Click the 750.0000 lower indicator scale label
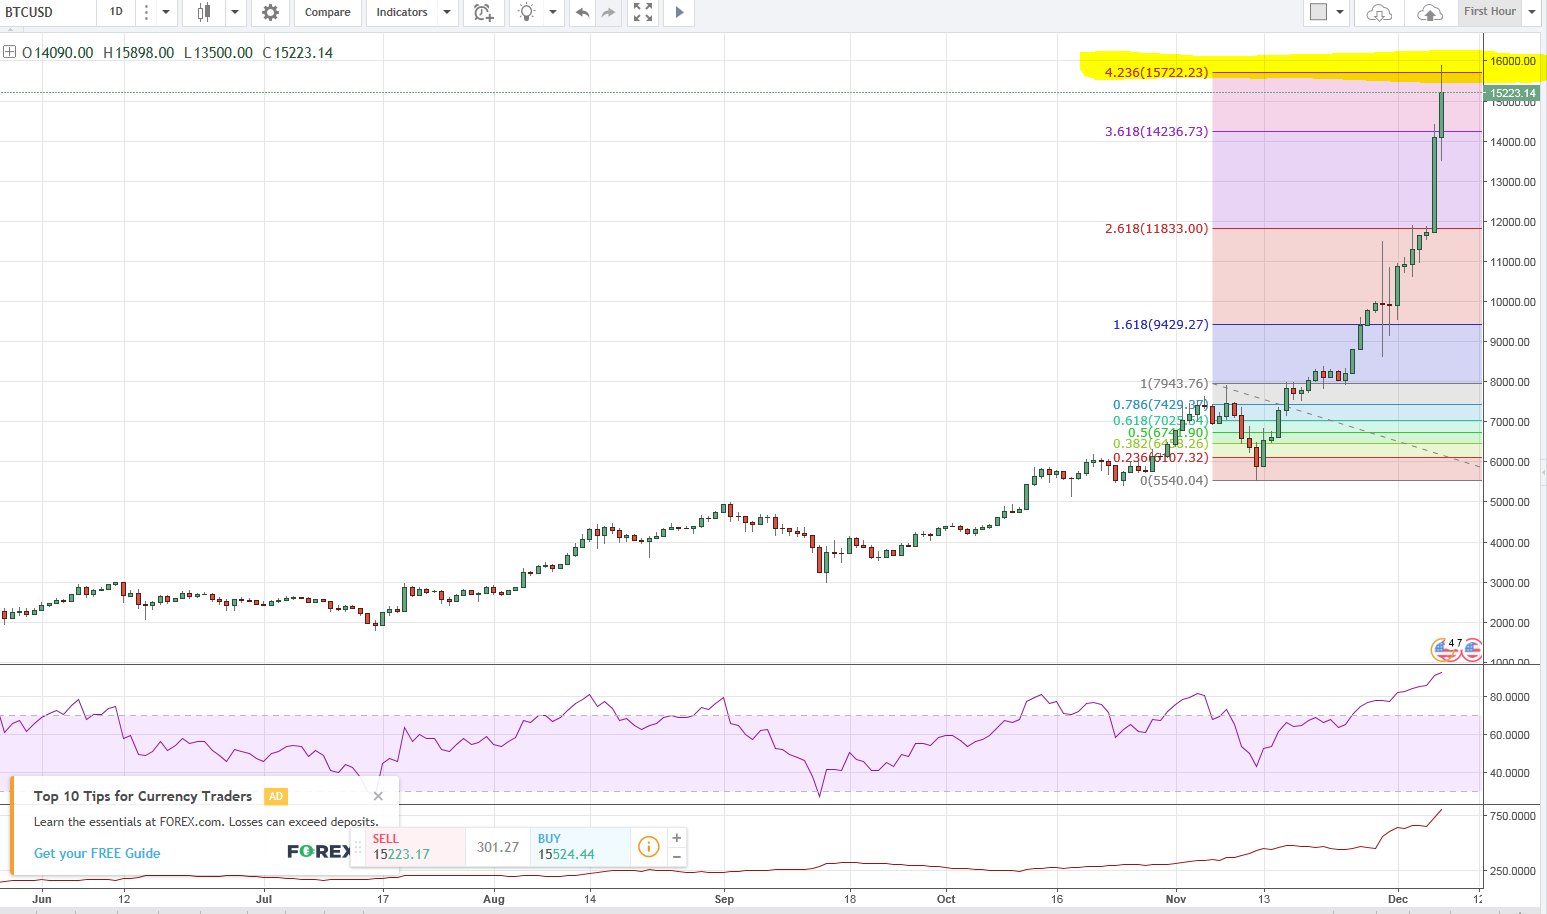 point(1512,816)
